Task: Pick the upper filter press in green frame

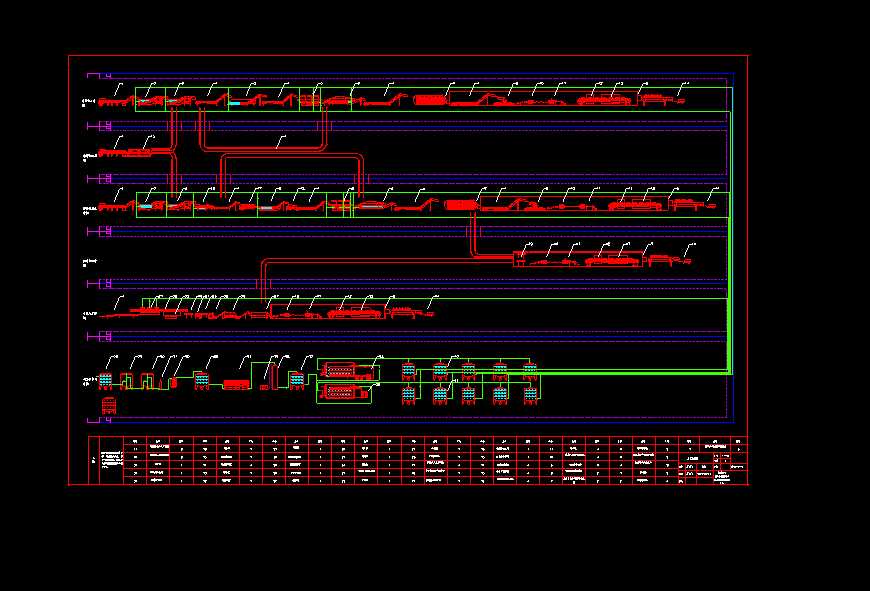Action: coord(347,371)
